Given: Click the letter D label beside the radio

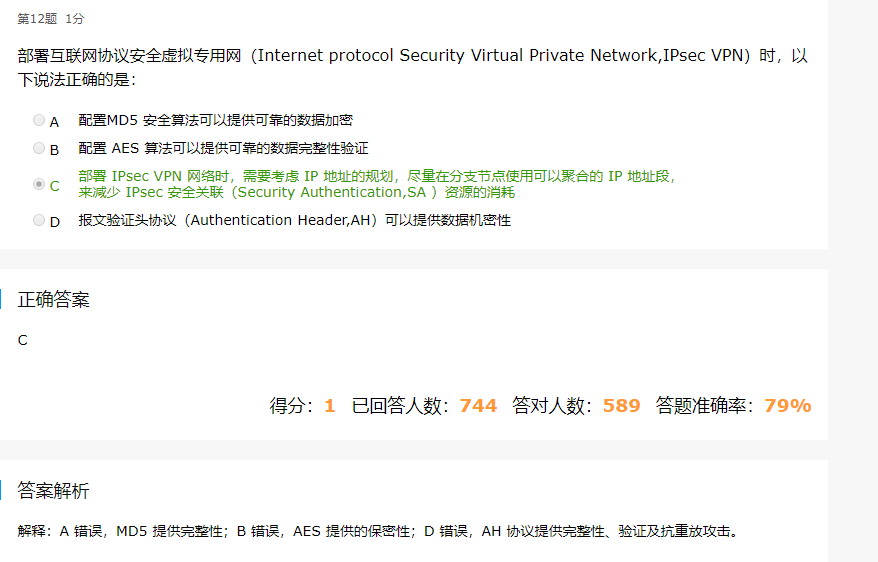Looking at the screenshot, I should coord(55,222).
